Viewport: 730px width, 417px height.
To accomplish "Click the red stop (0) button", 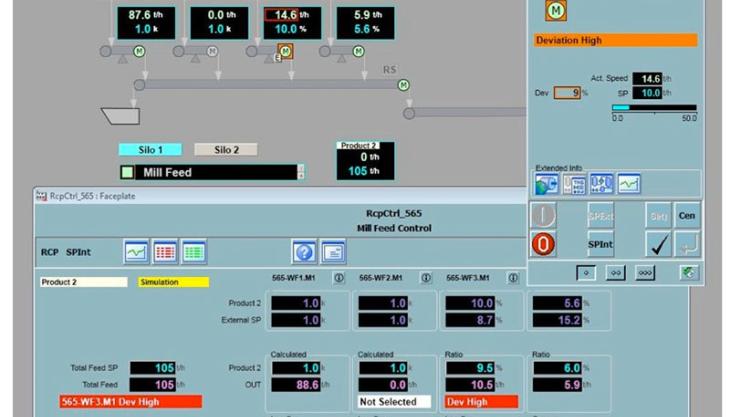I will [x=543, y=244].
